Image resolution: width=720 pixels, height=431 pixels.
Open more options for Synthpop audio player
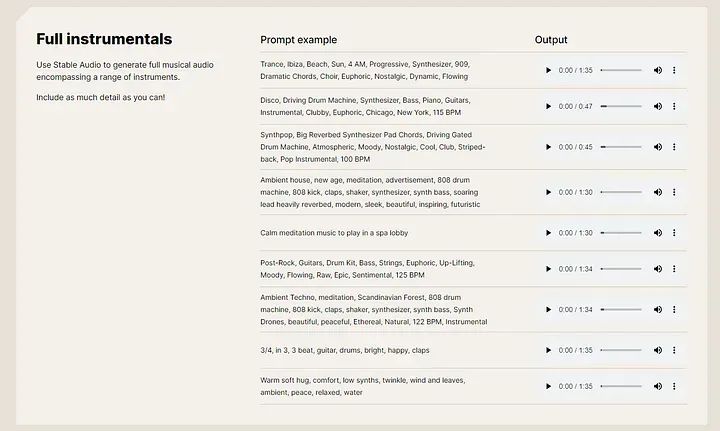coord(675,147)
